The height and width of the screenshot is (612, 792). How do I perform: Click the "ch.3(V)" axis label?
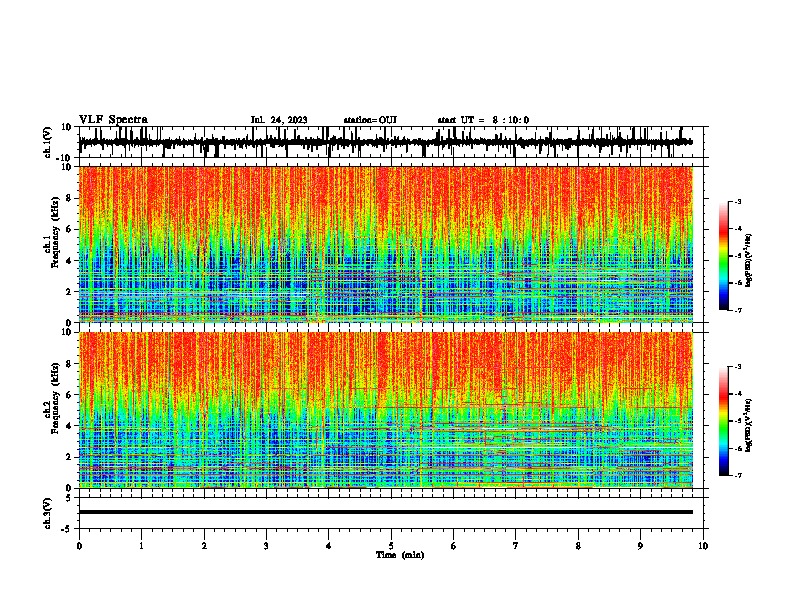[48, 513]
